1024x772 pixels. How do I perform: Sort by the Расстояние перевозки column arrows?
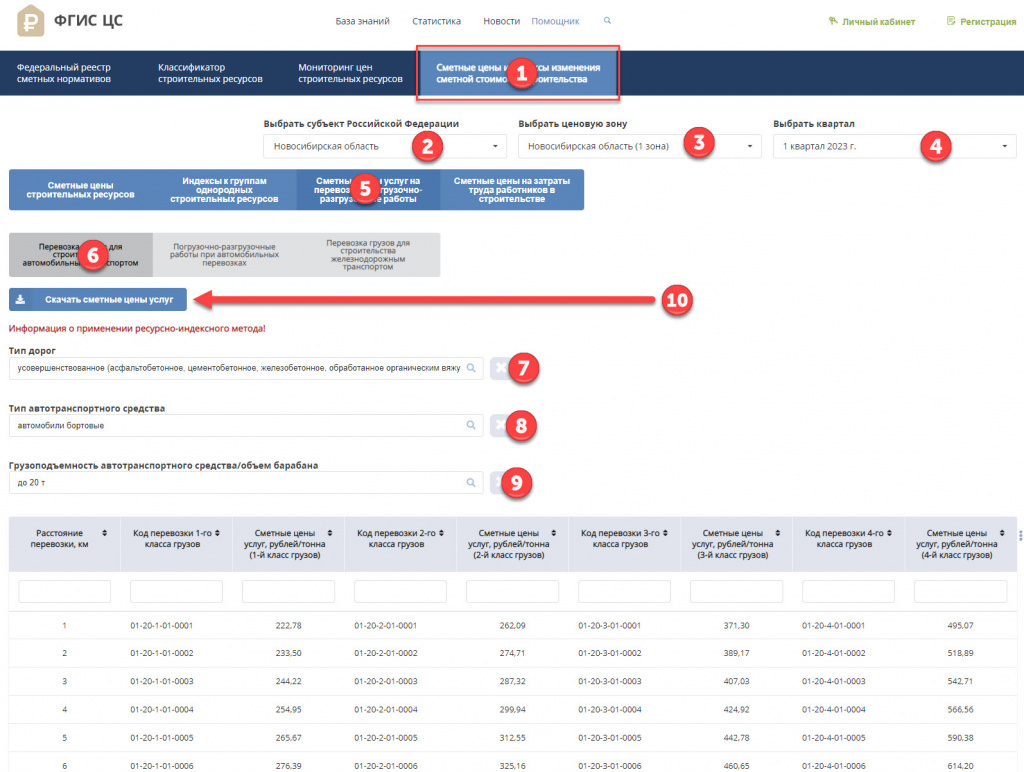104,533
